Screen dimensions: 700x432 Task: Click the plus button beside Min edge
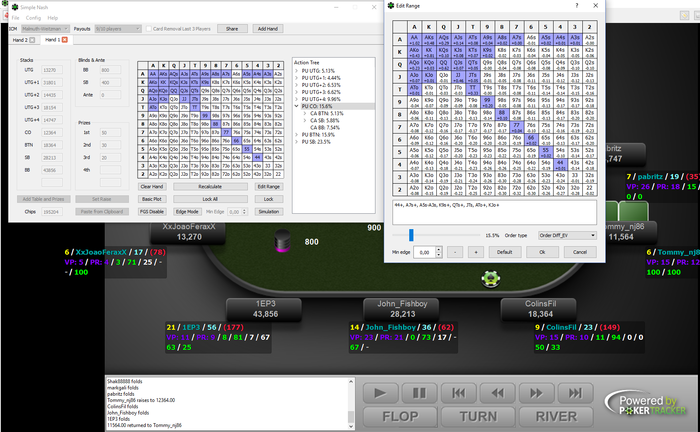[x=476, y=252]
